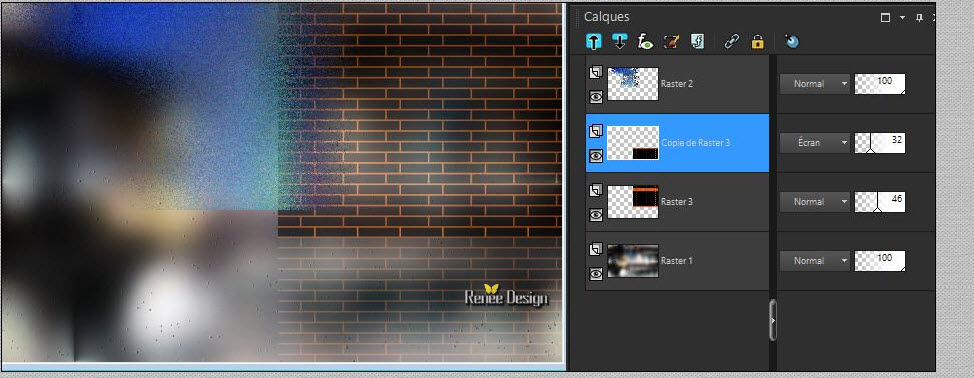Hide the Raster 2 layer
This screenshot has height=378, width=974.
596,96
